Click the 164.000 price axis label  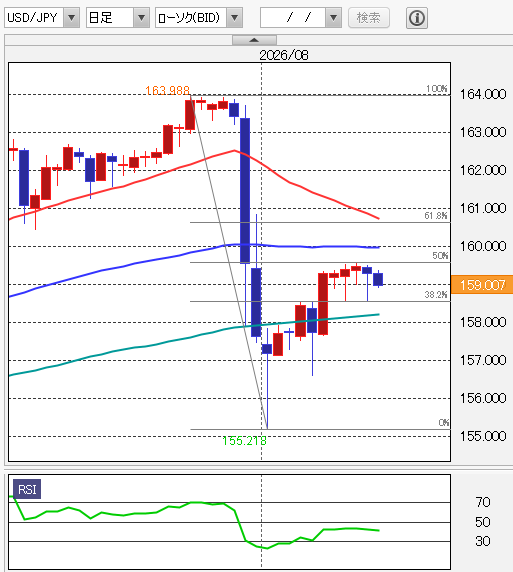click(483, 94)
